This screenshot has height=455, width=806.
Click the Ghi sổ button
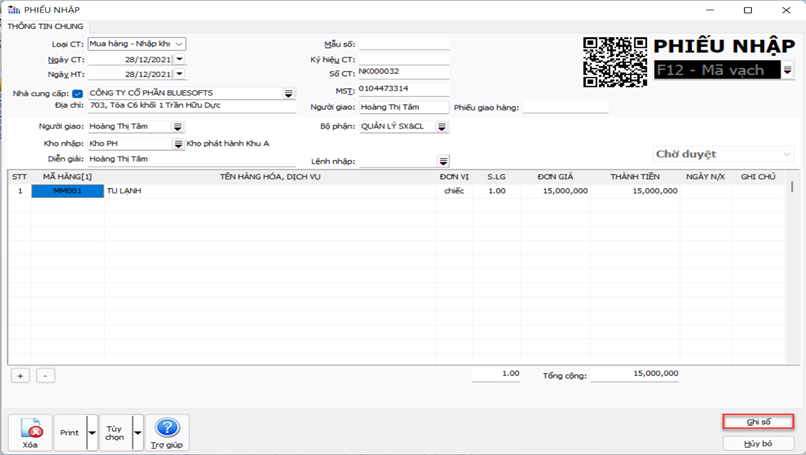(758, 422)
